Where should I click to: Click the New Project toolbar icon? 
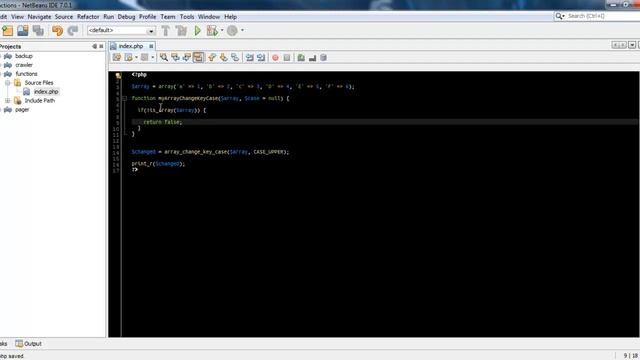[8, 31]
